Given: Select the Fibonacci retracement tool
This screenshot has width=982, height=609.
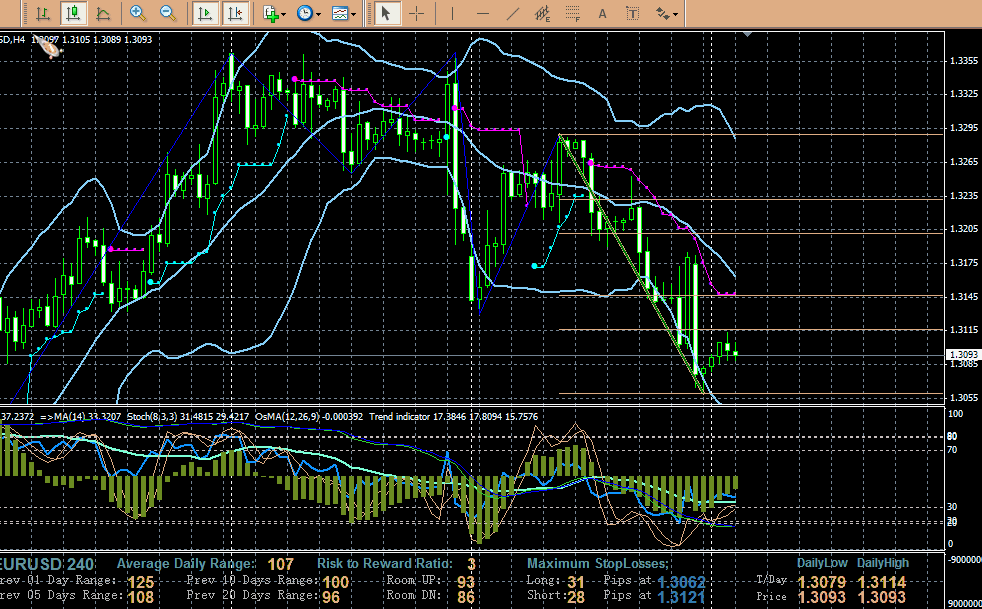Looking at the screenshot, I should tap(573, 14).
